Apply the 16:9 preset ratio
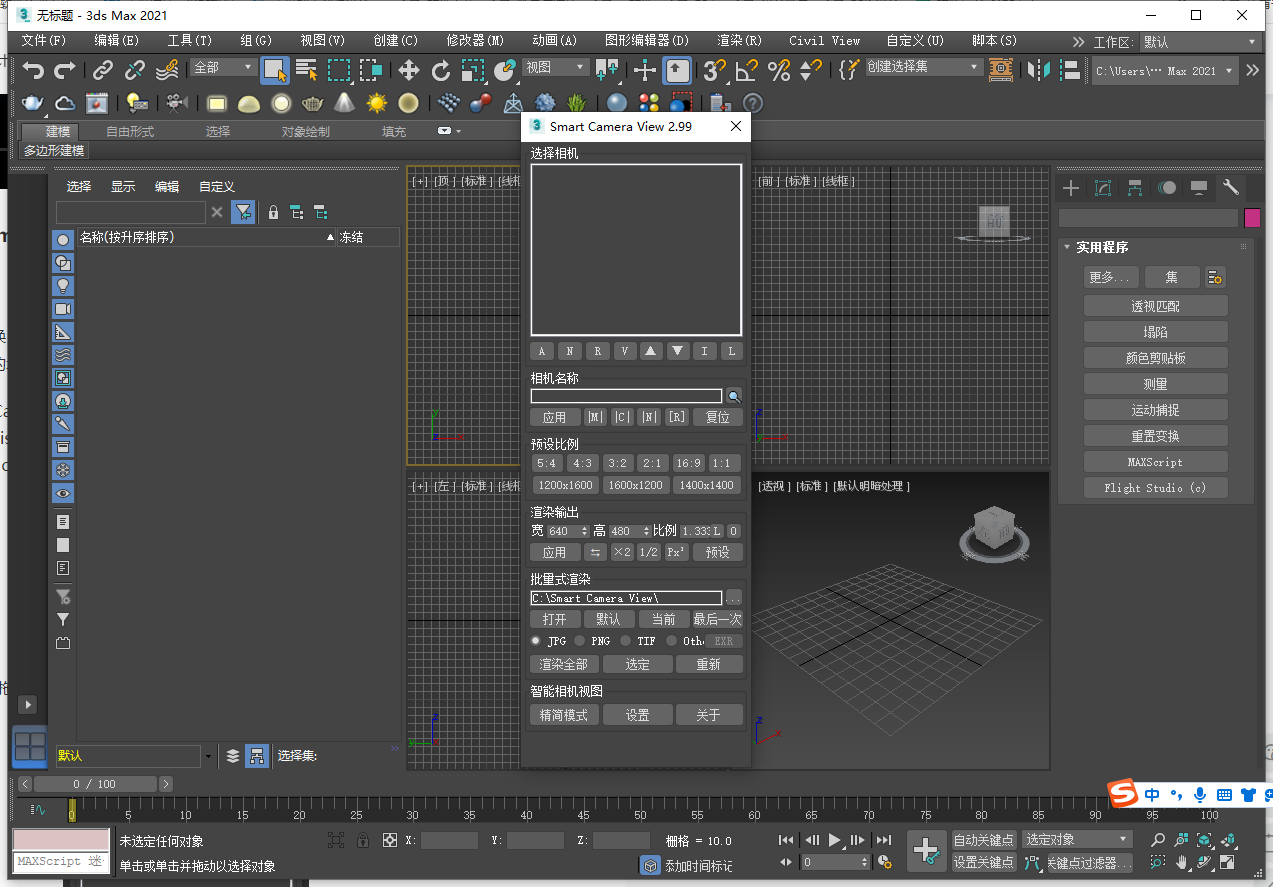1273x887 pixels. 690,463
